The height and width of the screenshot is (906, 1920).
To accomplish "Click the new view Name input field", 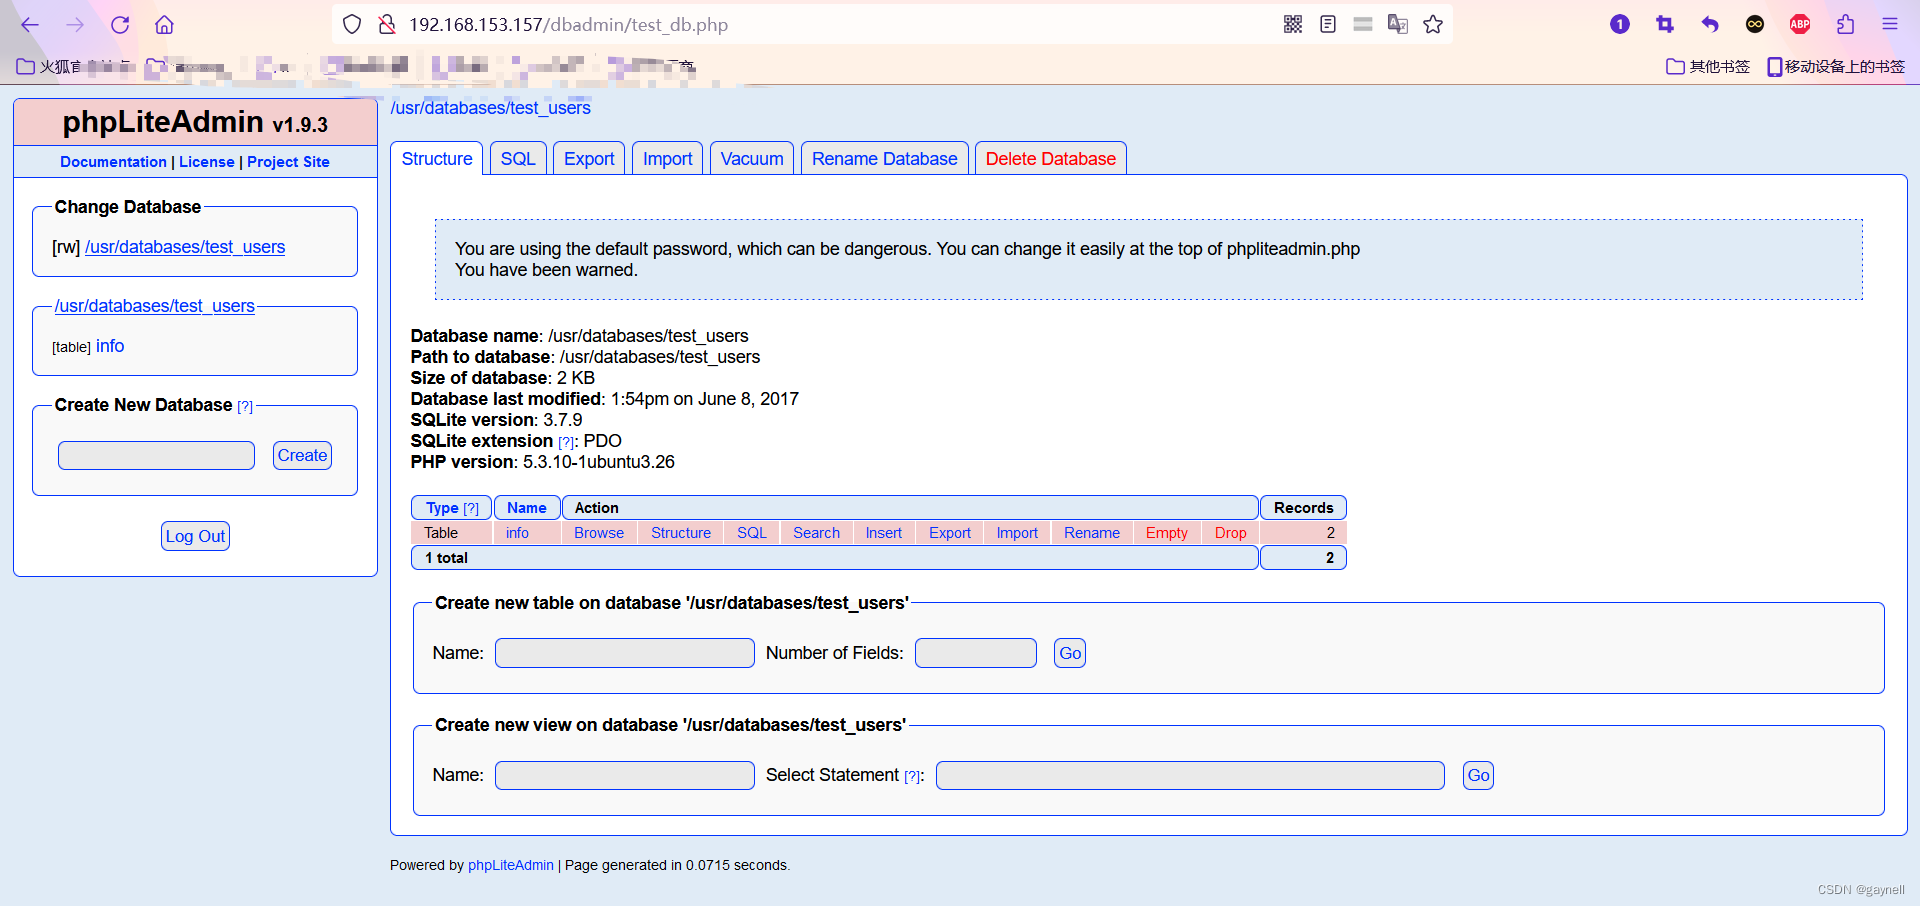I will tap(625, 775).
